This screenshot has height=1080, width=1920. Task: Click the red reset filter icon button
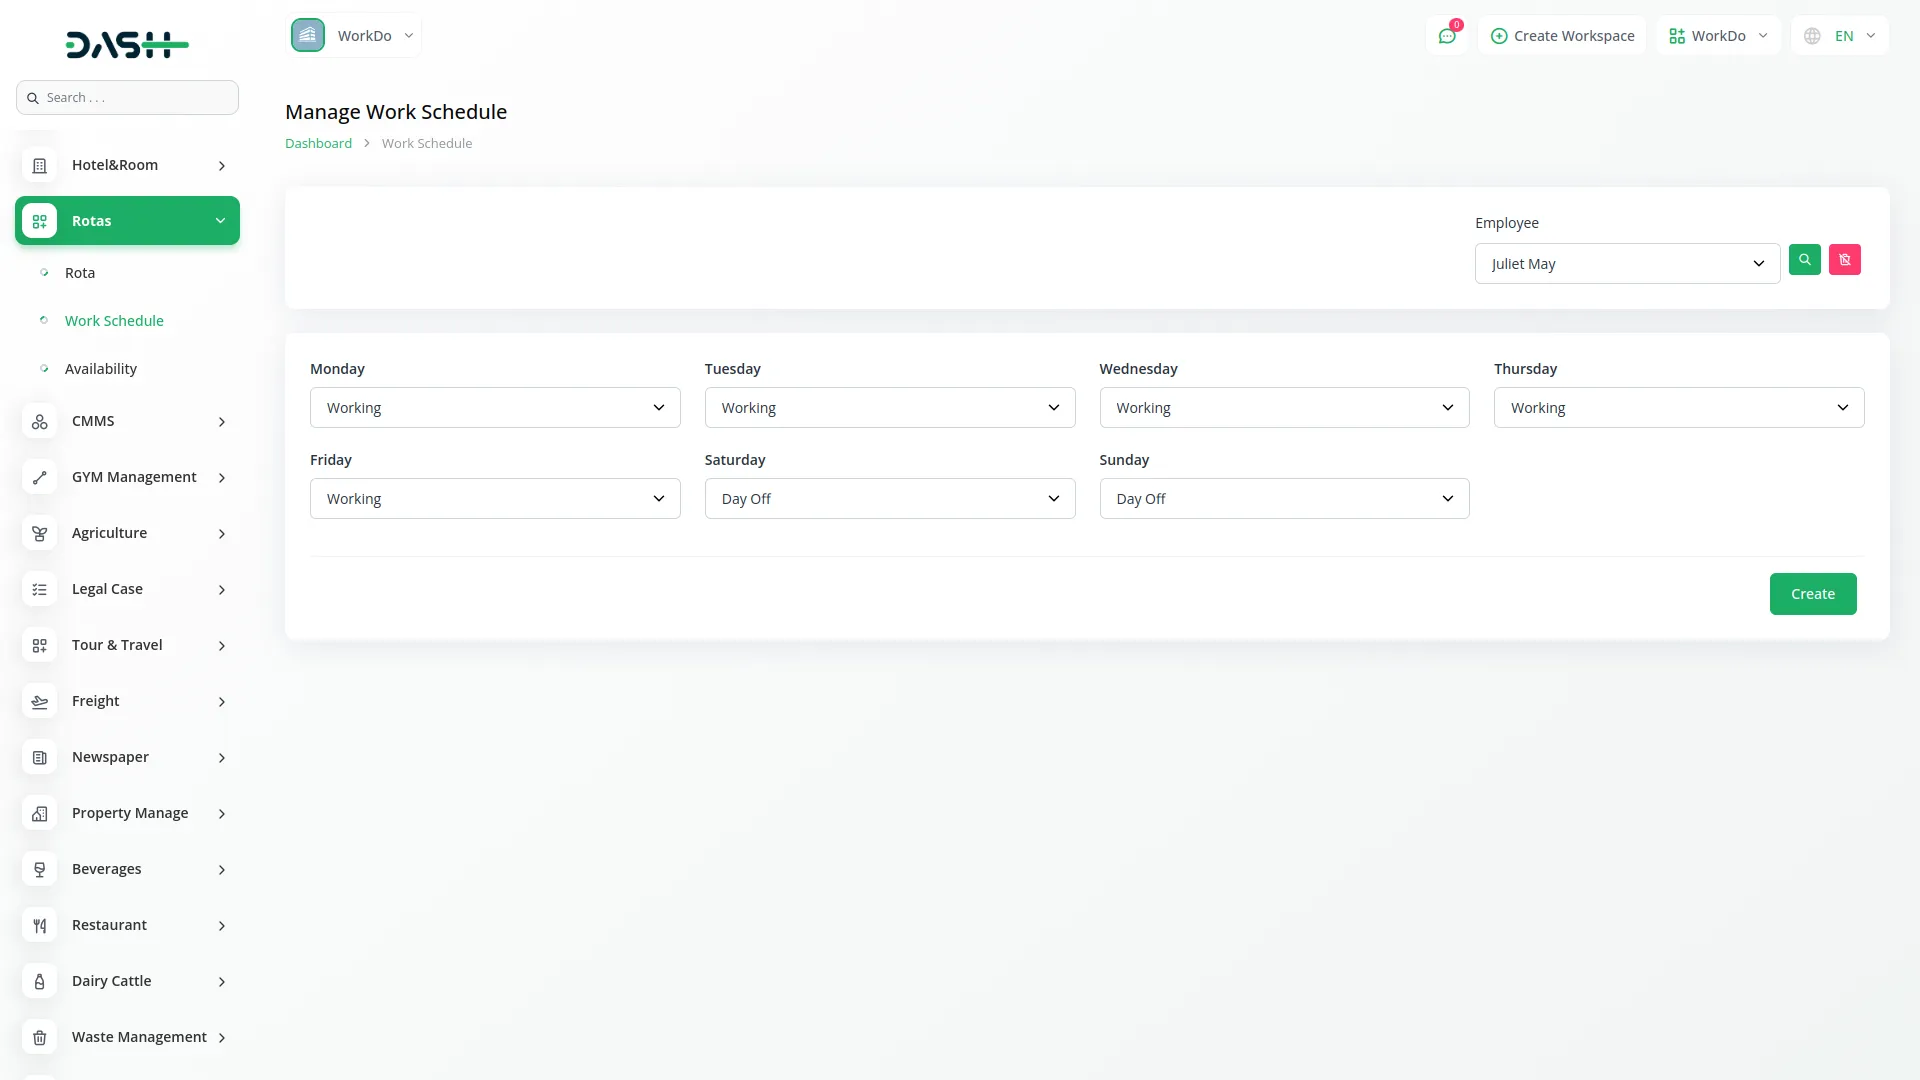[x=1844, y=260]
